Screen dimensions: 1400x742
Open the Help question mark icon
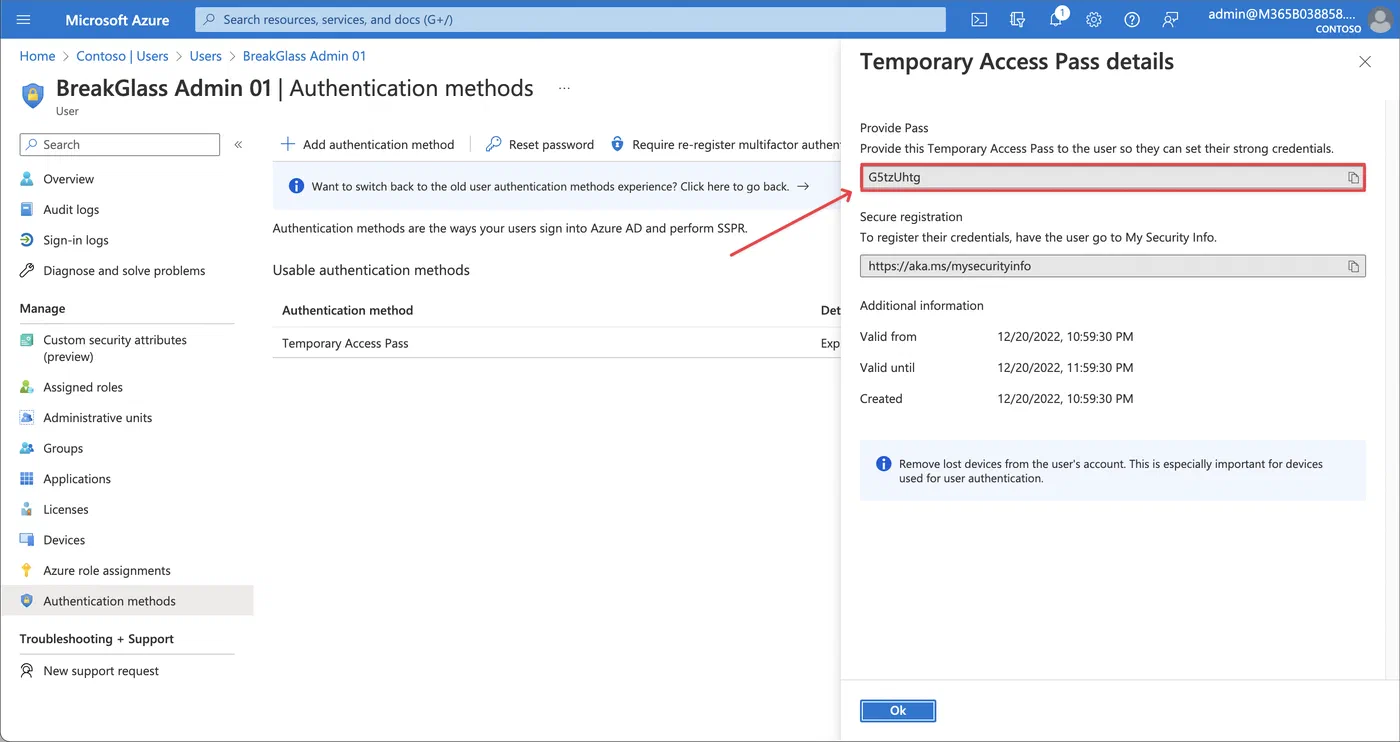click(x=1132, y=20)
